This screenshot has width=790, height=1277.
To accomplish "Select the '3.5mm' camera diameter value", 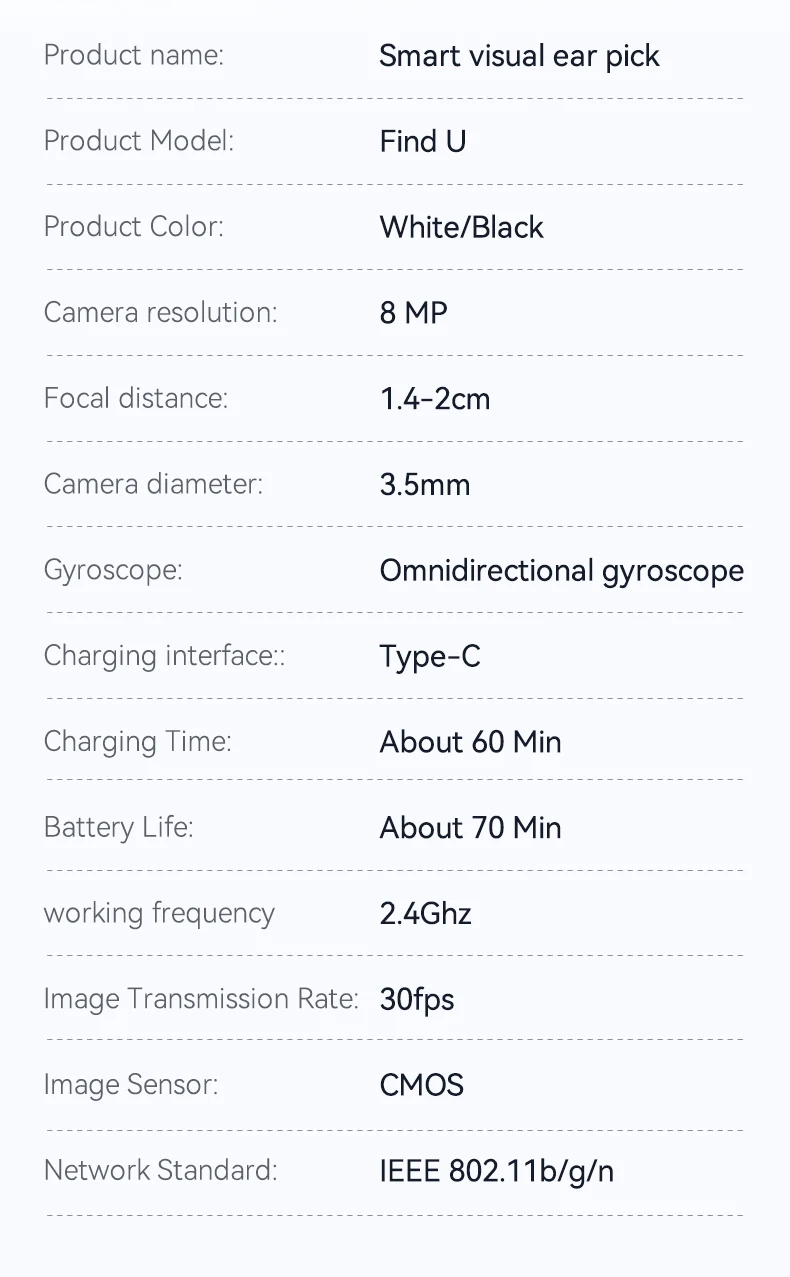I will pyautogui.click(x=424, y=485).
